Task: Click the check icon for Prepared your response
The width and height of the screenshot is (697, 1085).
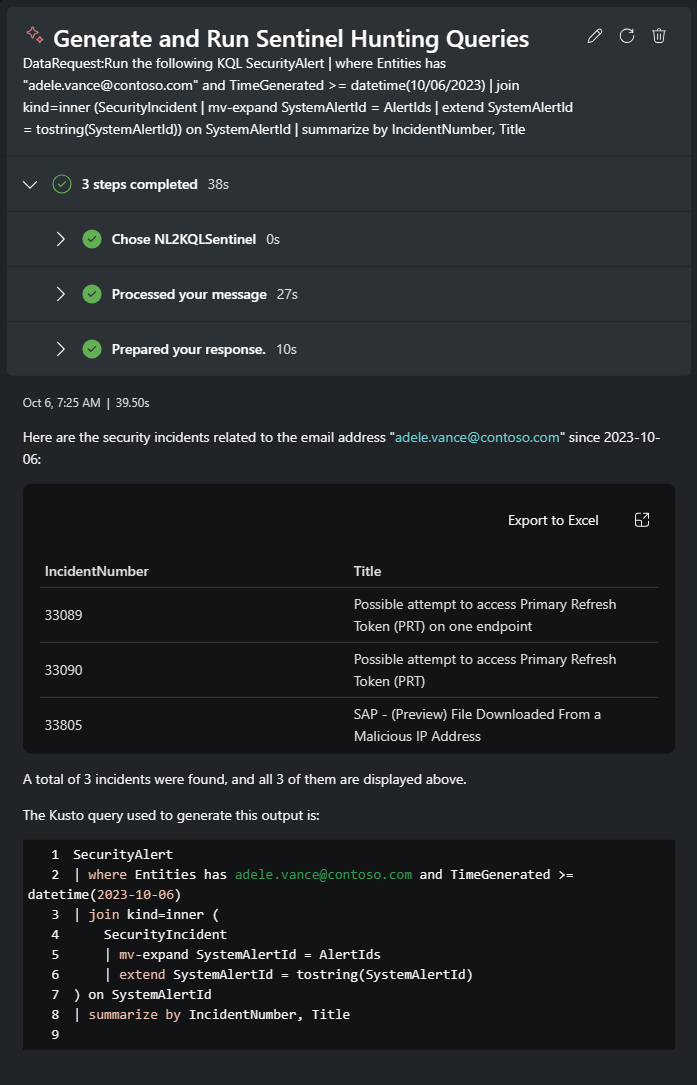Action: click(x=92, y=349)
